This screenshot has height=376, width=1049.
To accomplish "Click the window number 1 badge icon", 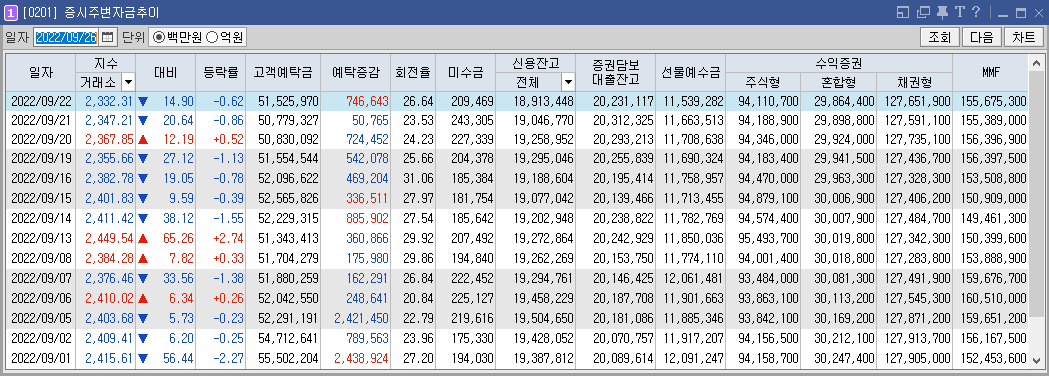I will point(11,12).
